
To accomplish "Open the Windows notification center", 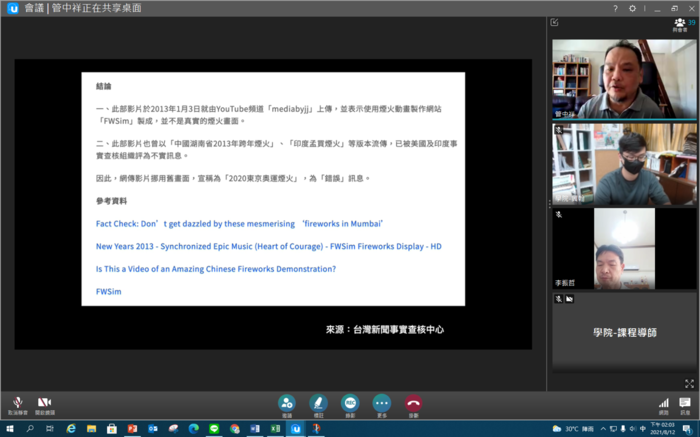I will click(x=687, y=429).
